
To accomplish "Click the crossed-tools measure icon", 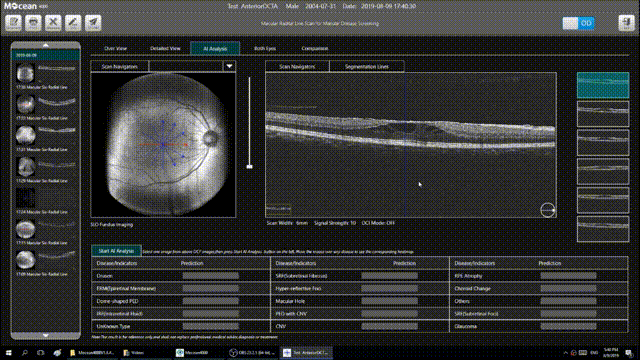I will (x=53, y=23).
